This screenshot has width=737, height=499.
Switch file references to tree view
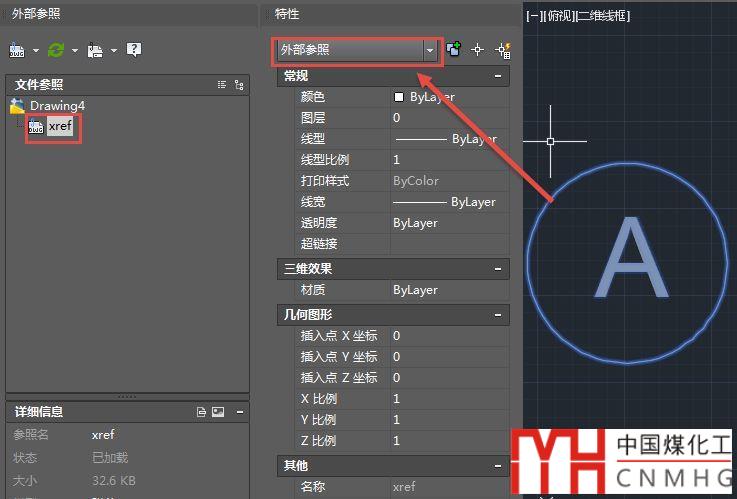pos(239,85)
